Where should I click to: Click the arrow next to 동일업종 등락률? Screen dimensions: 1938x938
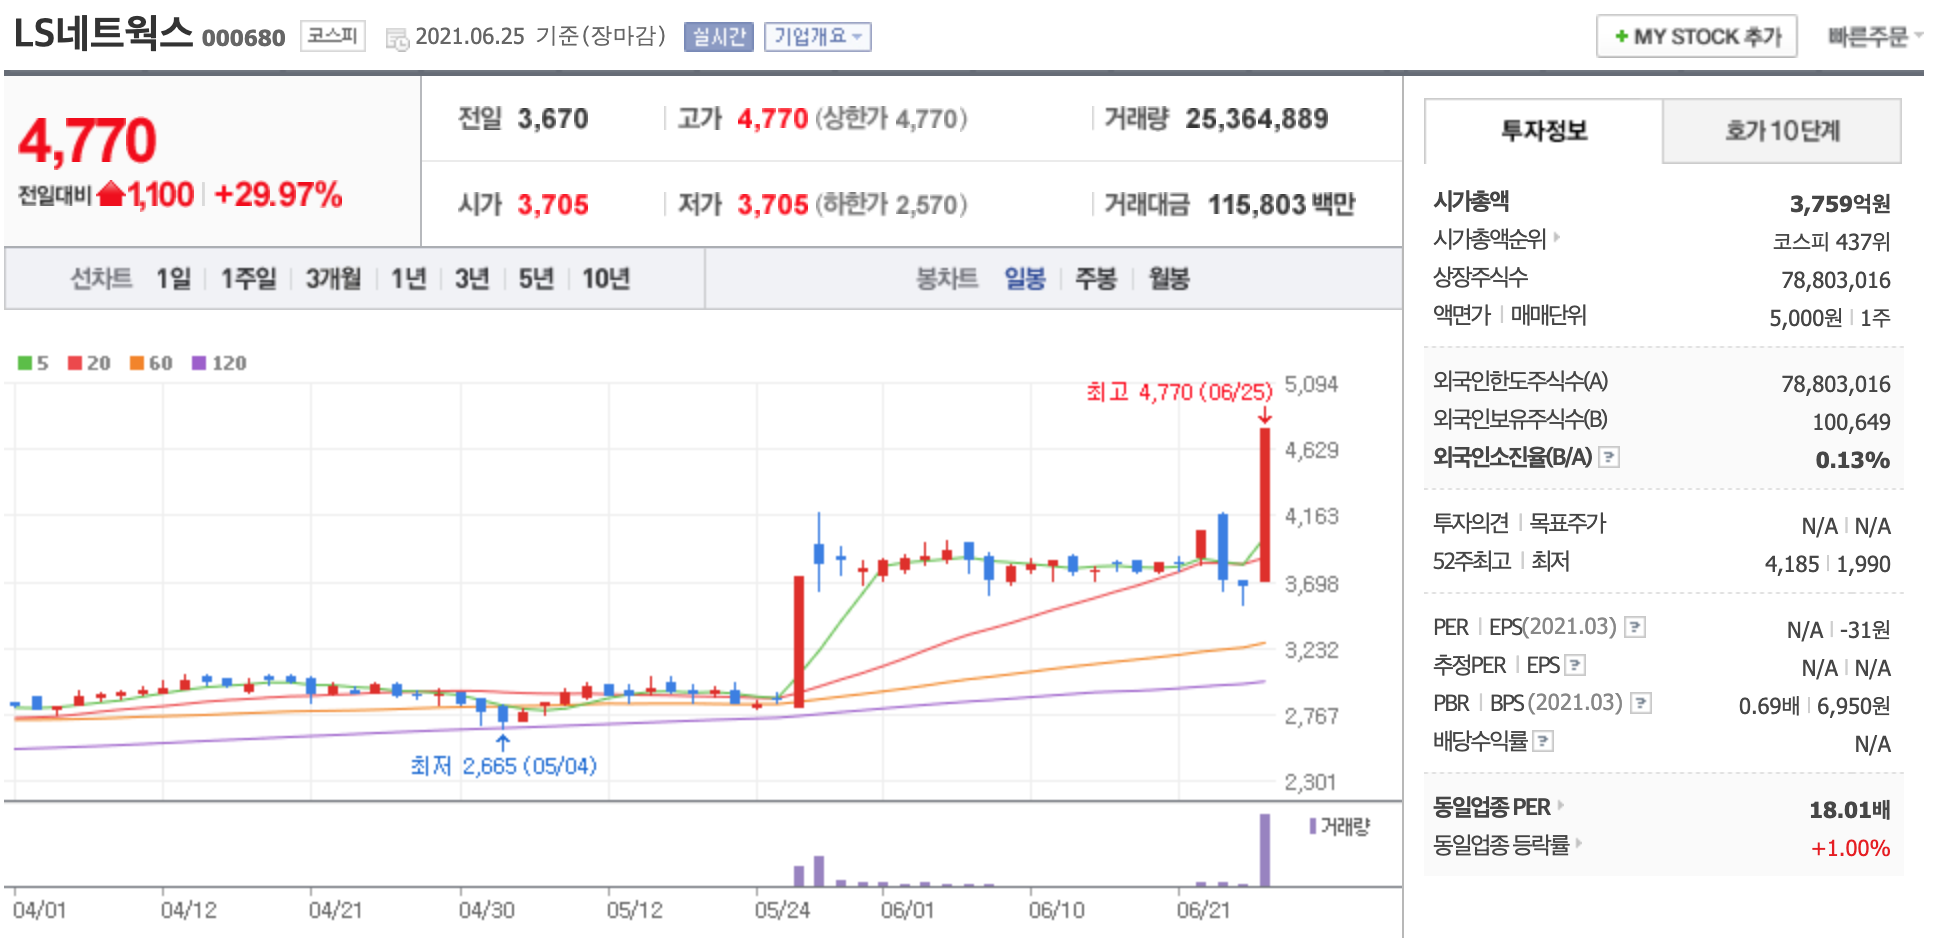click(x=1579, y=843)
